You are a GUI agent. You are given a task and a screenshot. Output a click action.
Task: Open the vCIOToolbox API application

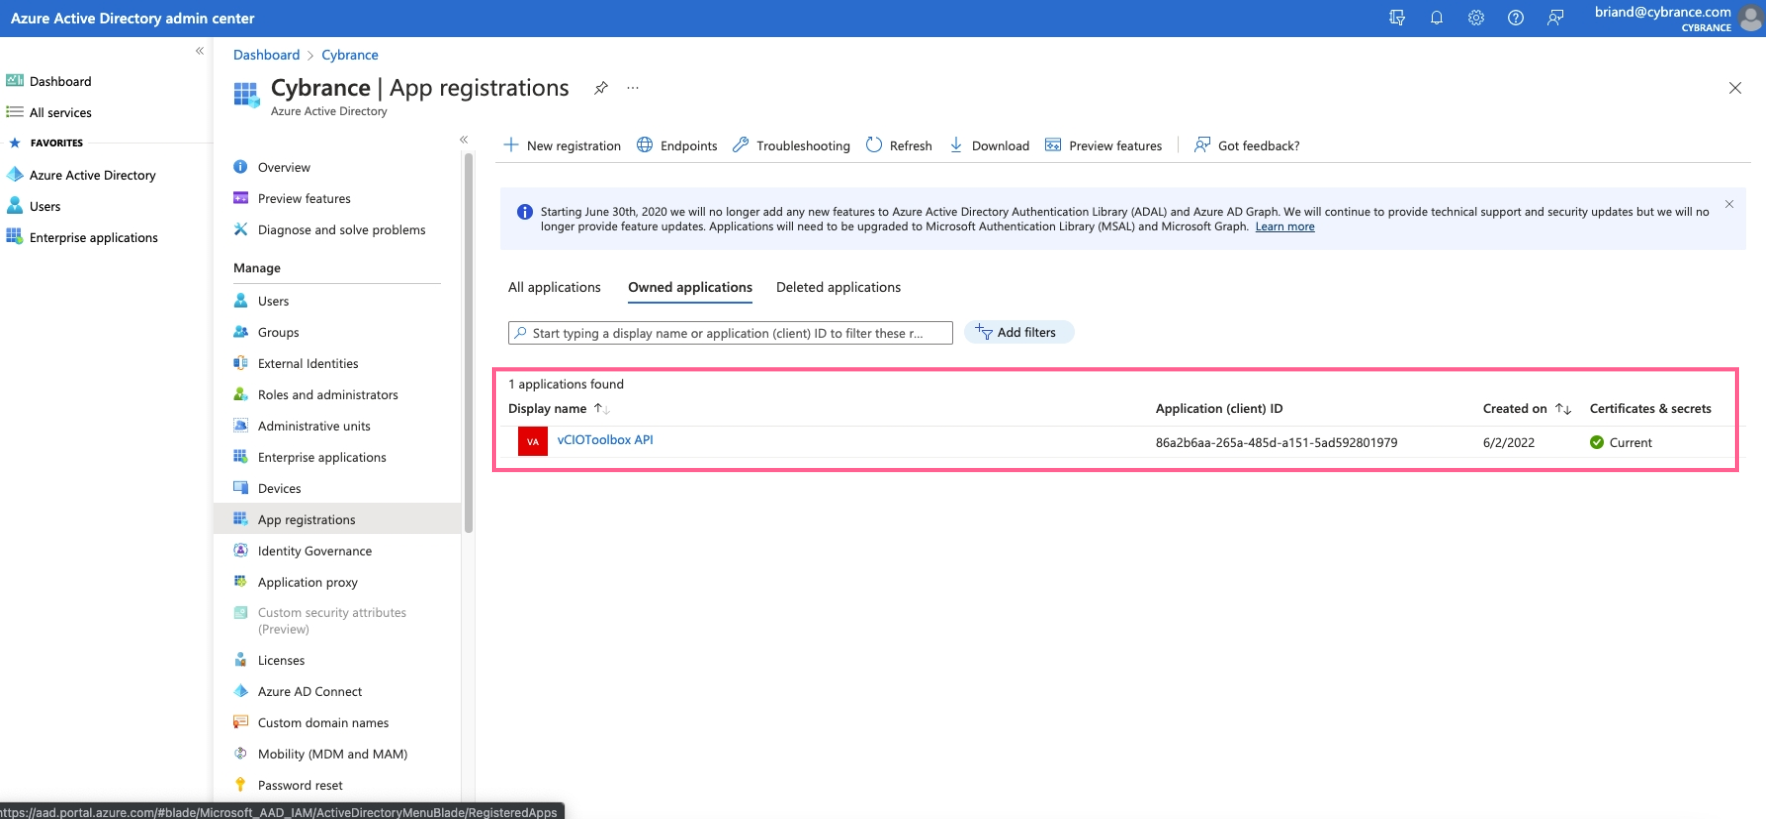(x=605, y=440)
